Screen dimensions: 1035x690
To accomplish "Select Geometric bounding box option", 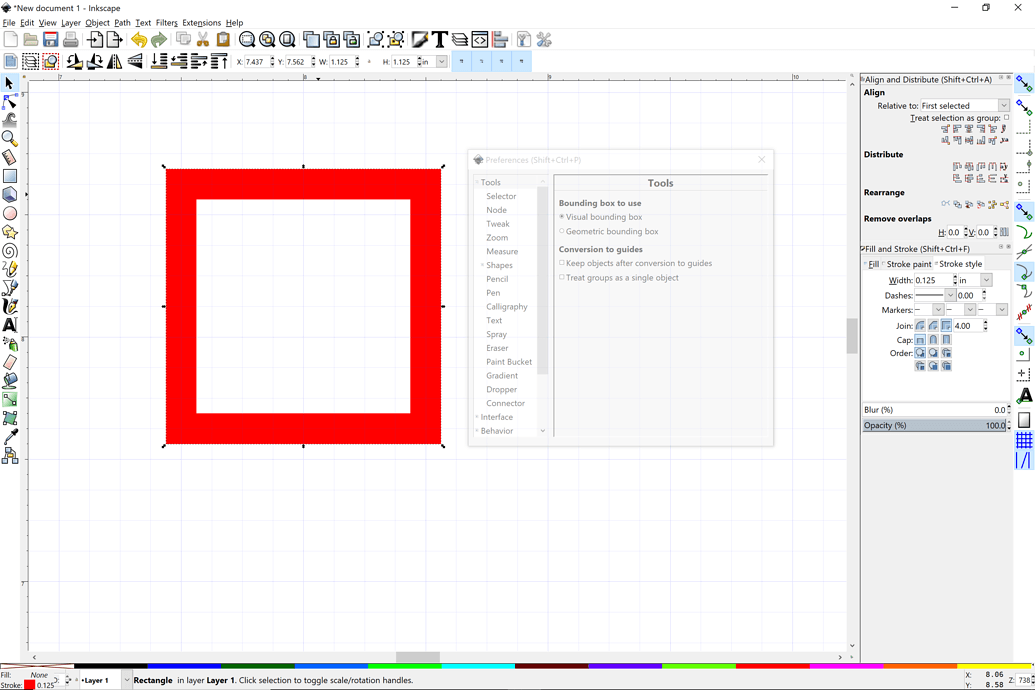I will [609, 232].
